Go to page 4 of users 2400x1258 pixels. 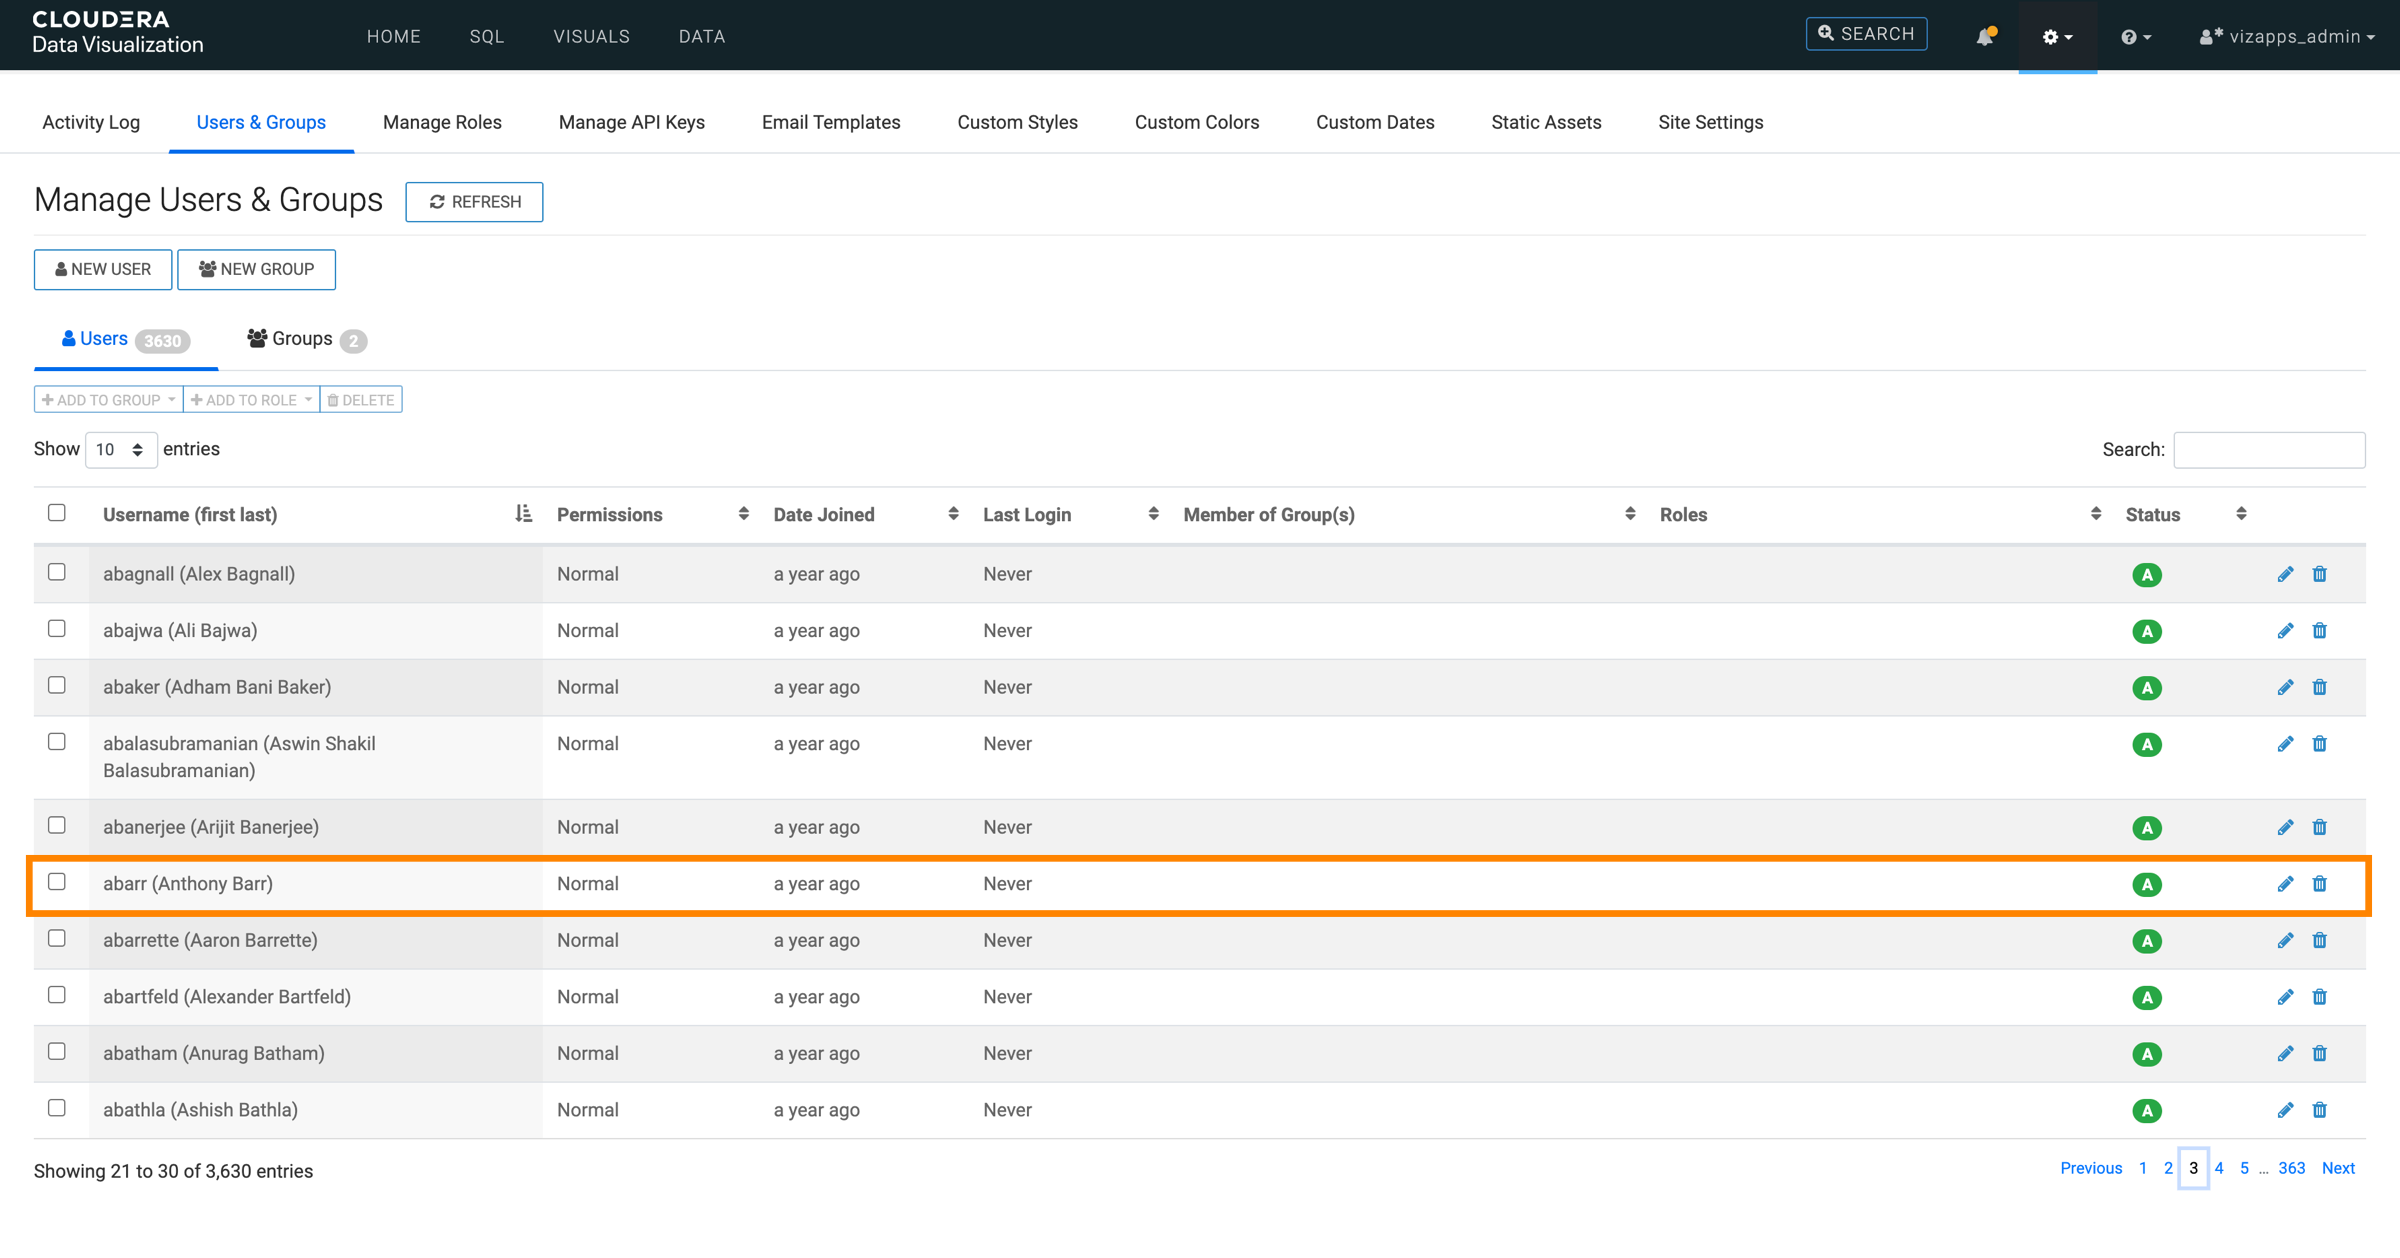click(x=2218, y=1168)
